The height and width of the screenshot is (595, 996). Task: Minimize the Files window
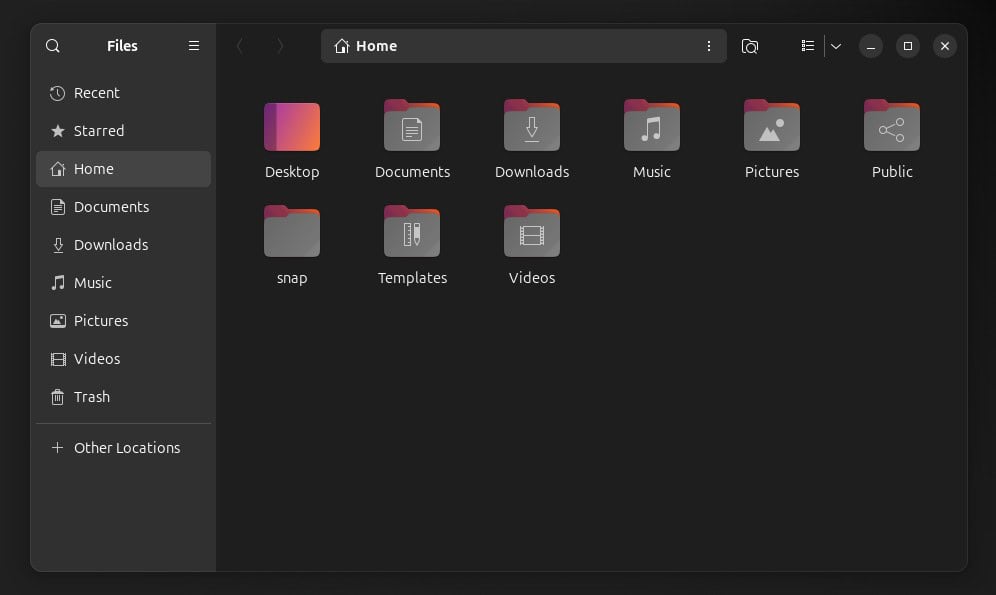coord(871,46)
